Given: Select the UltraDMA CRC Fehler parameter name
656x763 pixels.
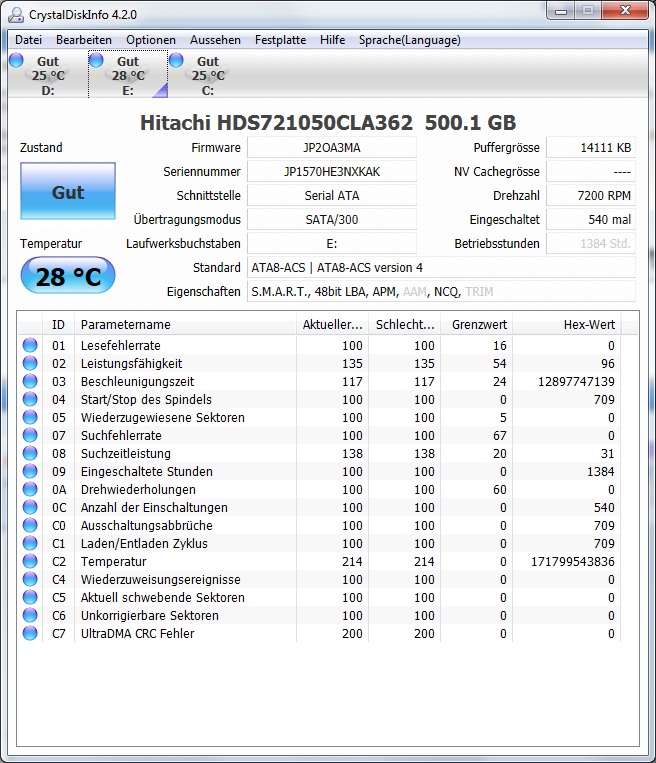Looking at the screenshot, I should (x=137, y=634).
